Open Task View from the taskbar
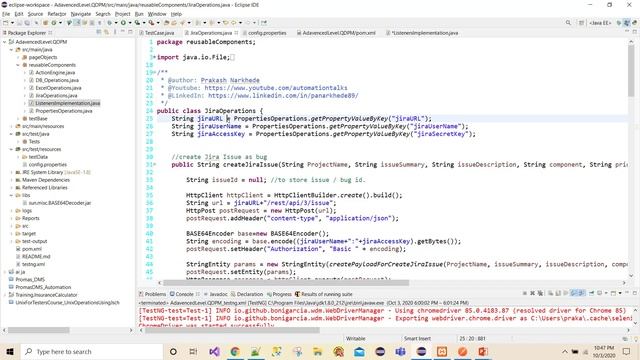Screen dimensions: 640x360 (x=193, y=351)
